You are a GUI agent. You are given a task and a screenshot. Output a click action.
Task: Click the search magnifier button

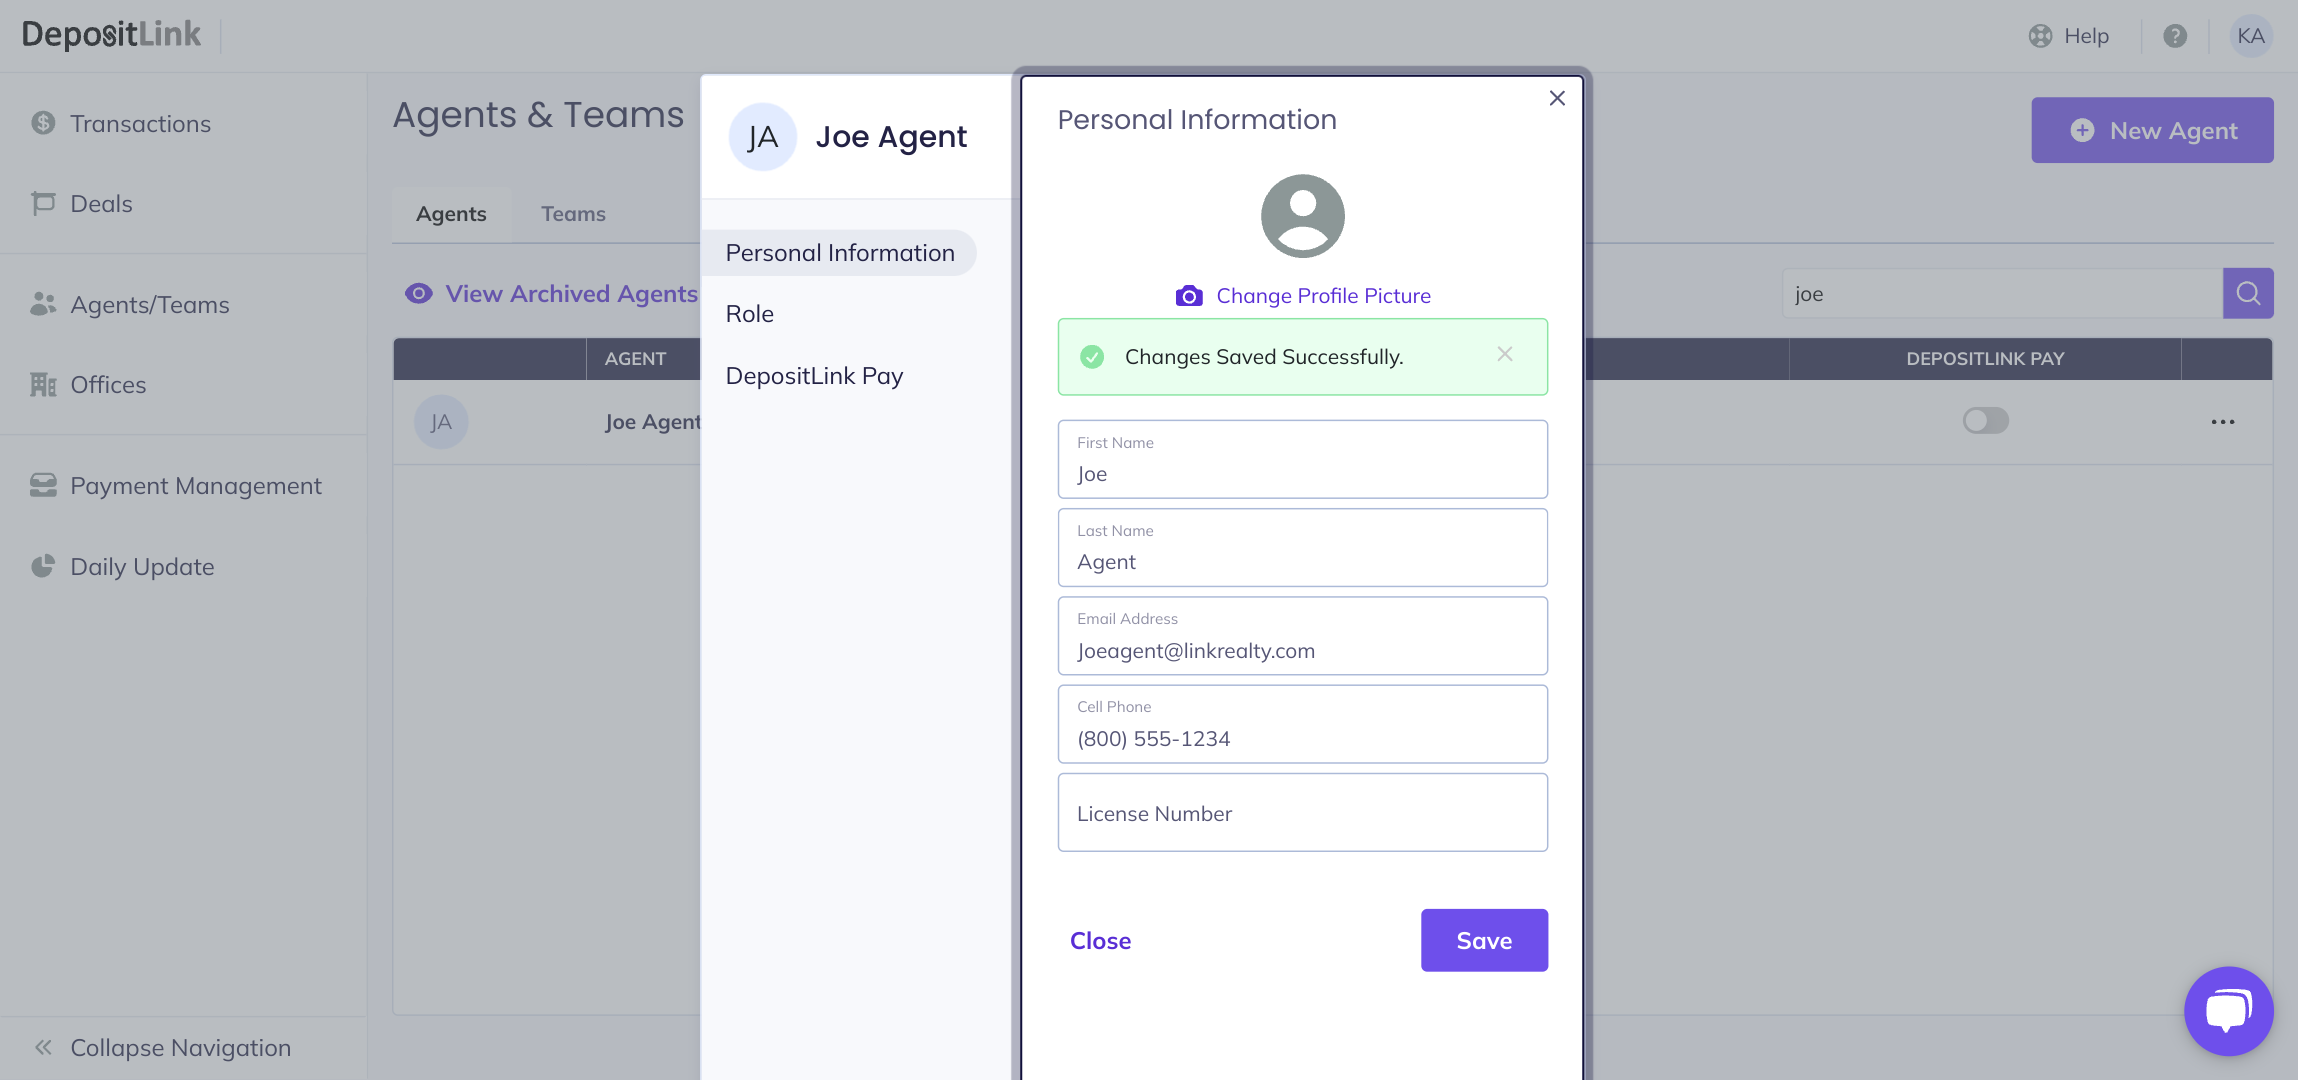pyautogui.click(x=2248, y=294)
